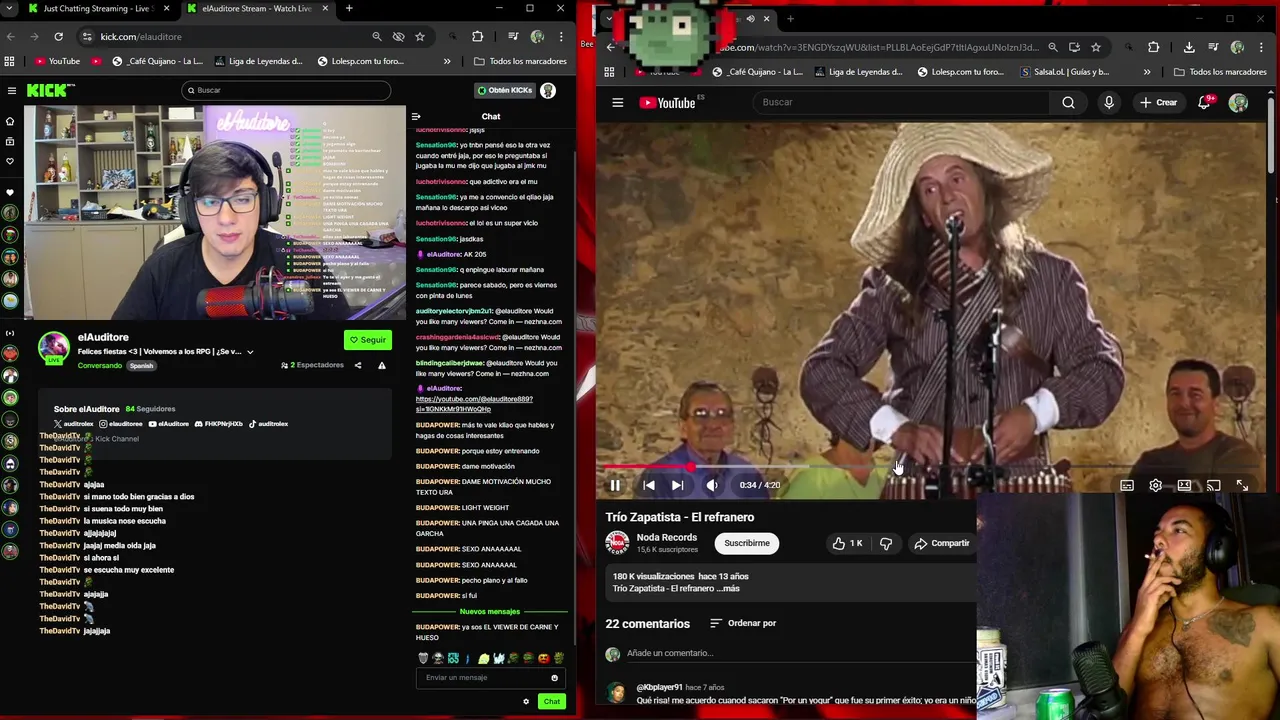Click Obtén KICKs button

click(x=505, y=90)
